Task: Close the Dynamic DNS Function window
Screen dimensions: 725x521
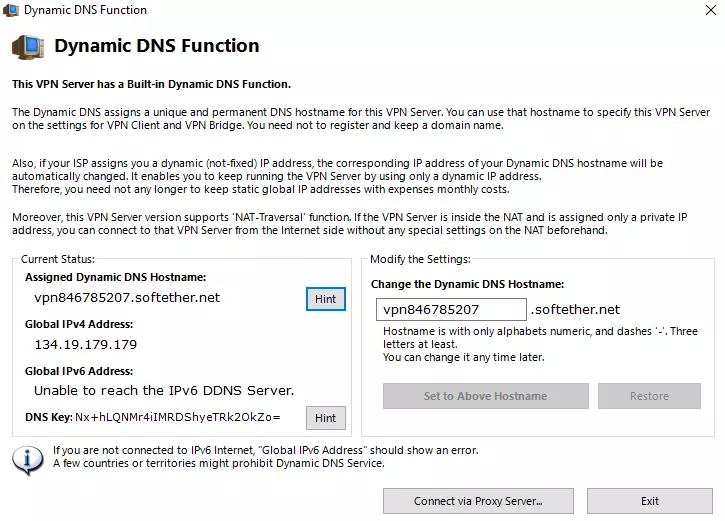Action: [x=711, y=10]
